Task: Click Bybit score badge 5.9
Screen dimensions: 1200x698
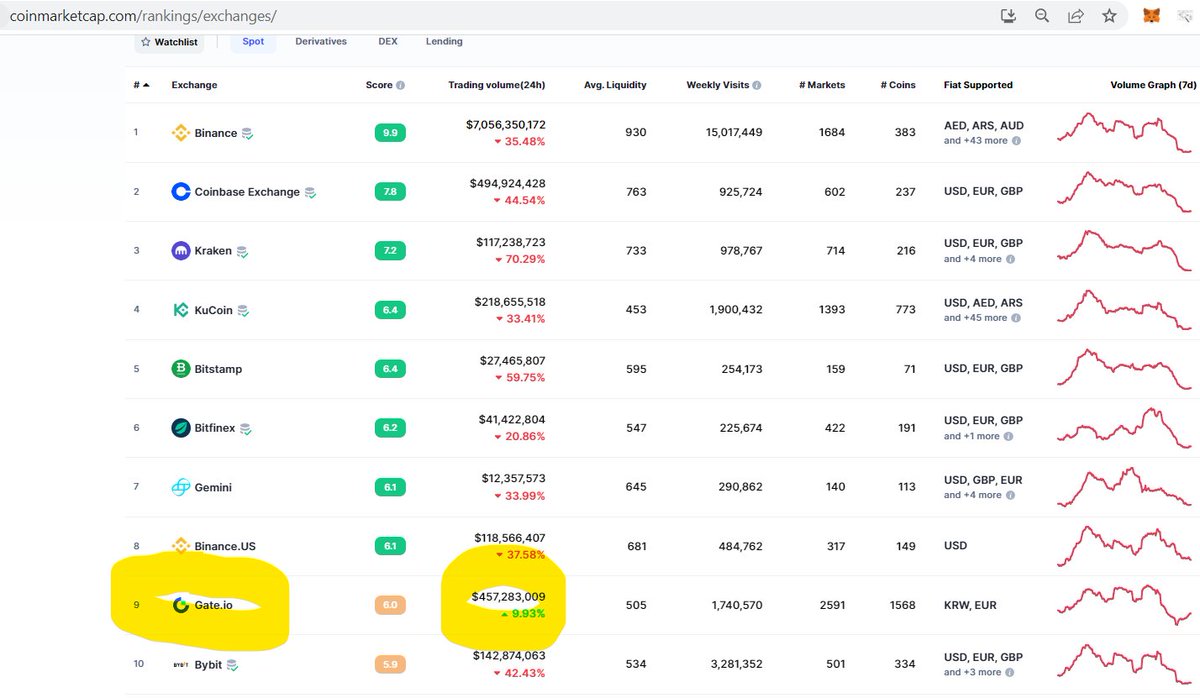Action: pyautogui.click(x=390, y=664)
